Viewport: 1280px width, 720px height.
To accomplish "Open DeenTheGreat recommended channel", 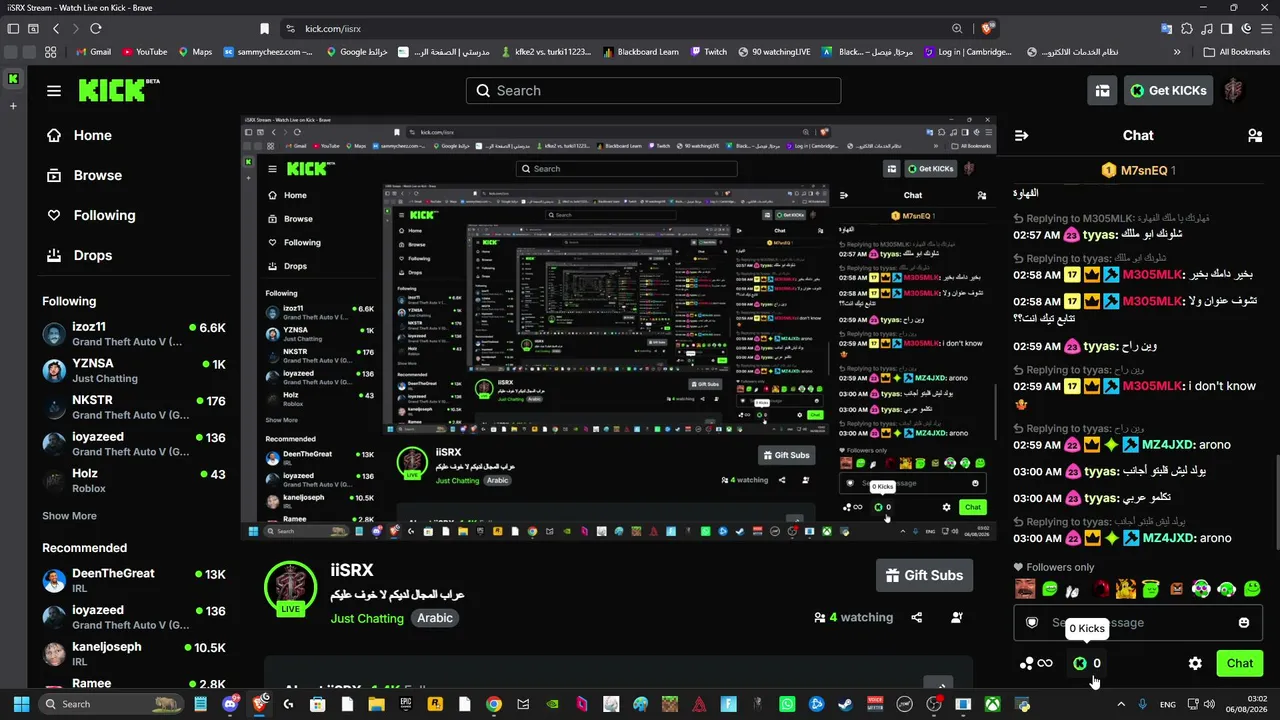I will 134,581.
